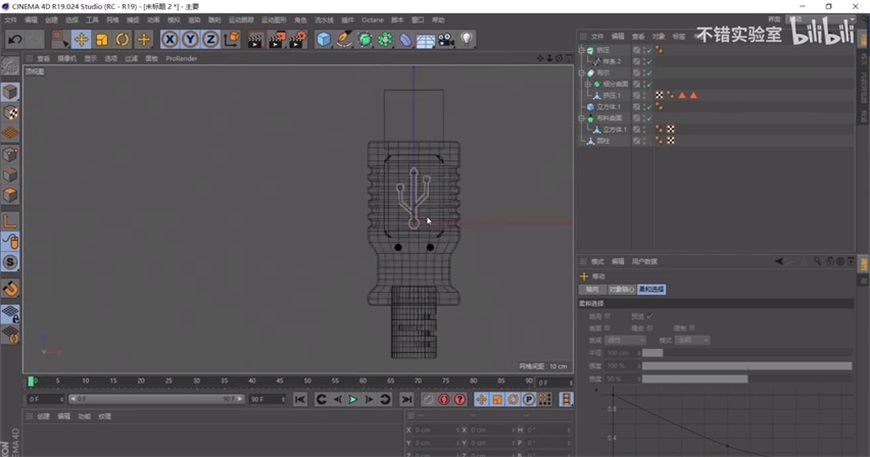Toggle the Enable Snap S icon

[x=10, y=262]
